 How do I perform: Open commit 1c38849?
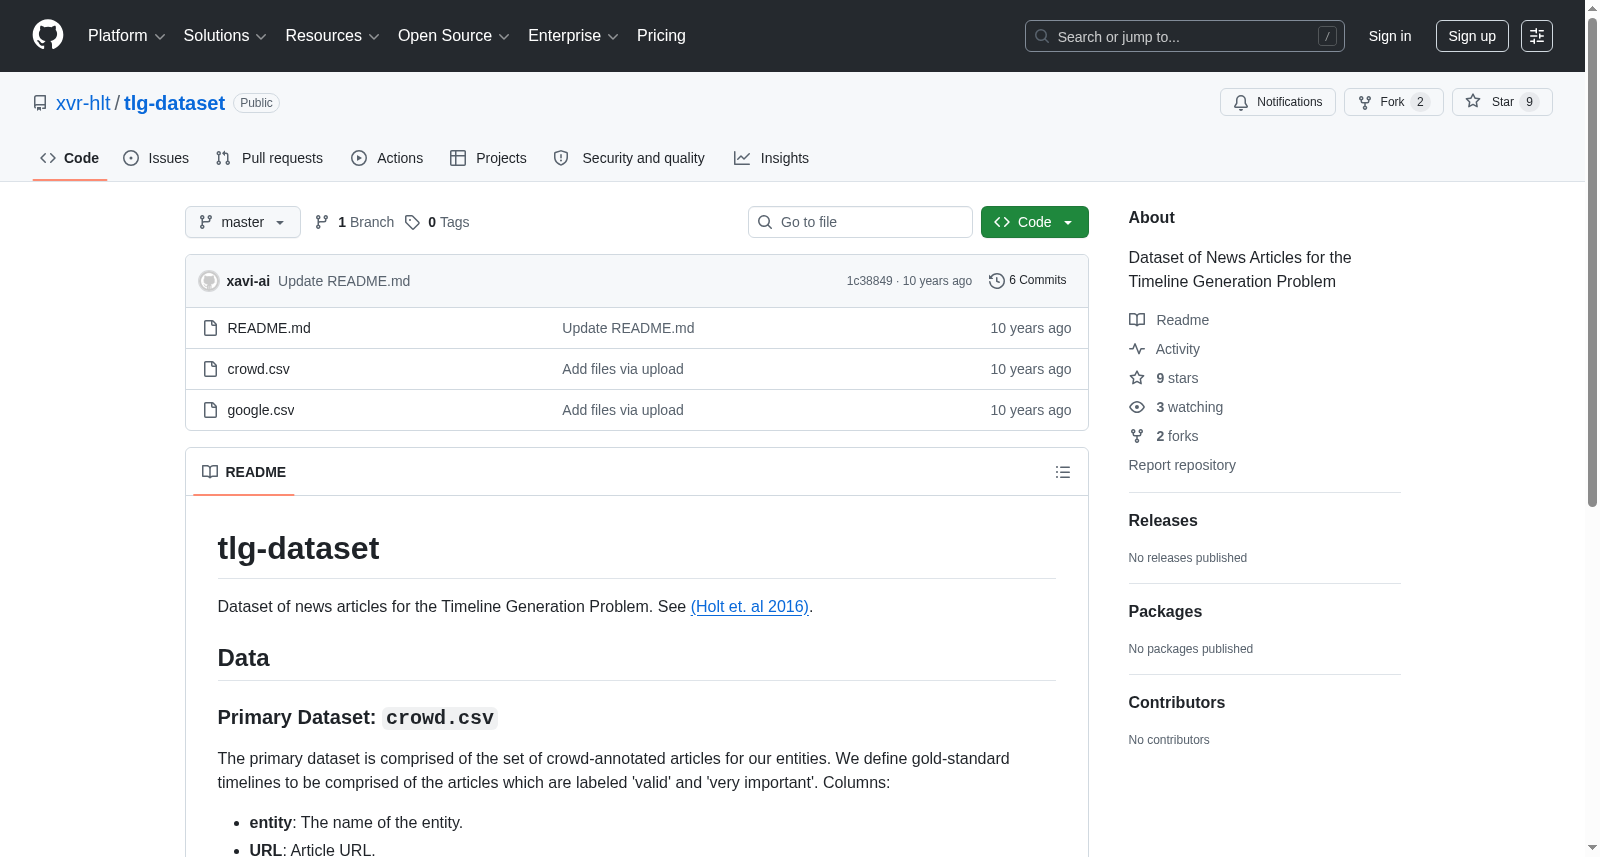click(870, 281)
